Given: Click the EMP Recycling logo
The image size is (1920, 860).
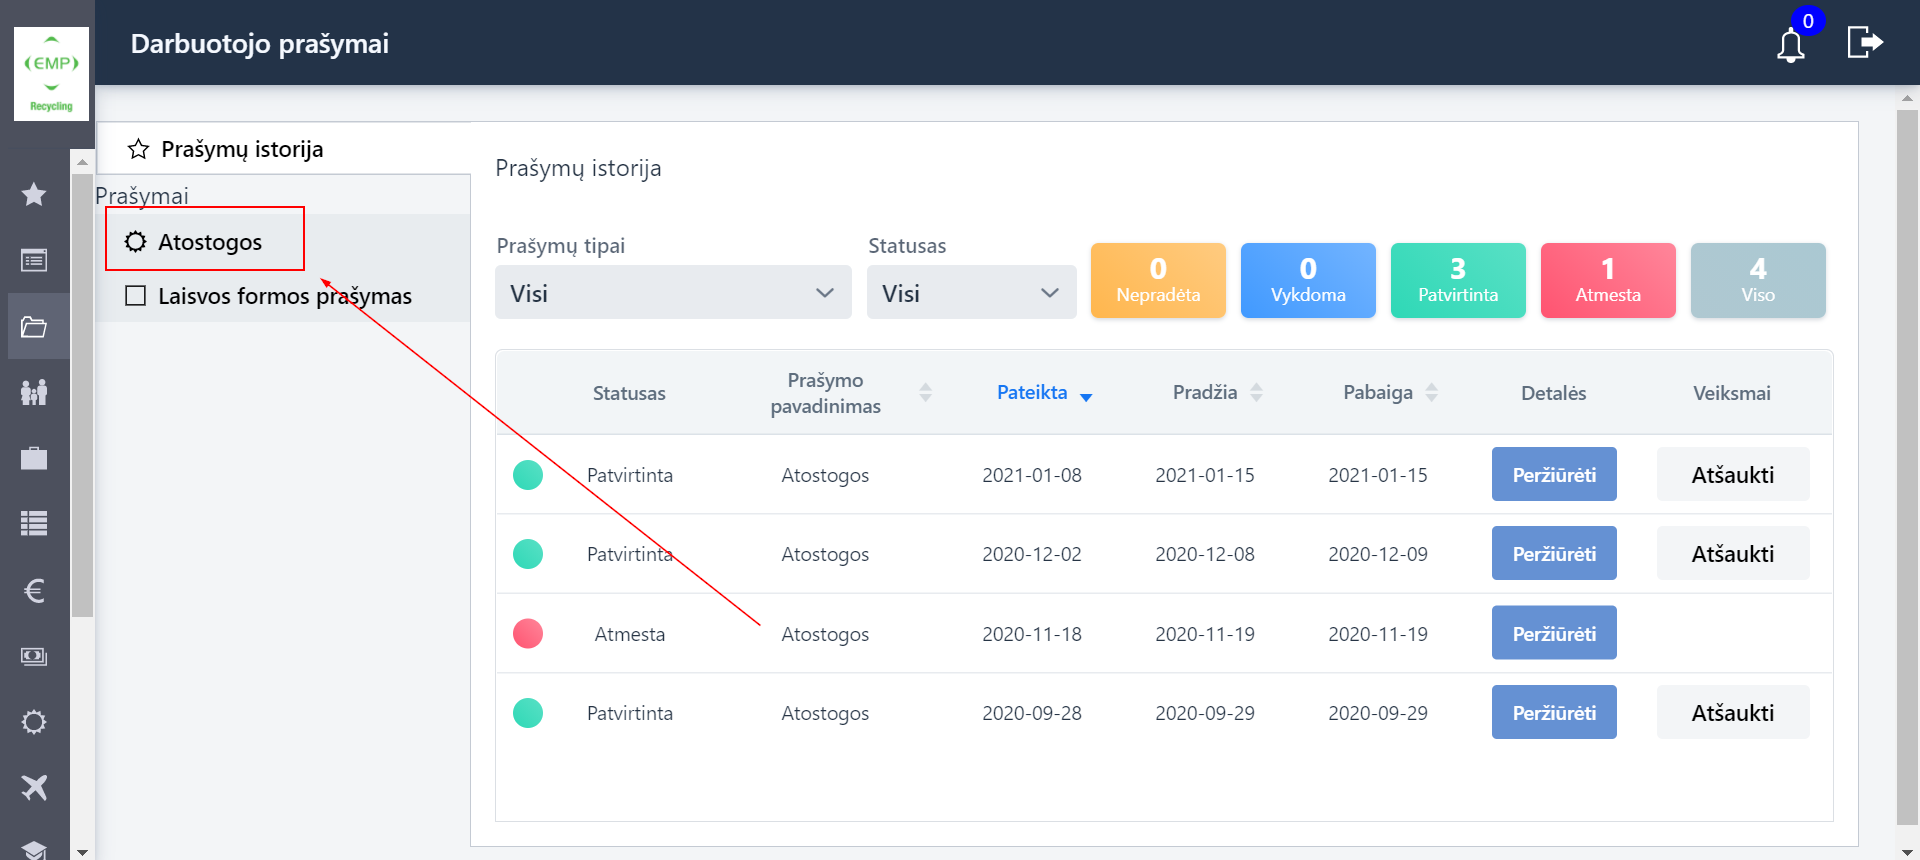Looking at the screenshot, I should point(51,75).
